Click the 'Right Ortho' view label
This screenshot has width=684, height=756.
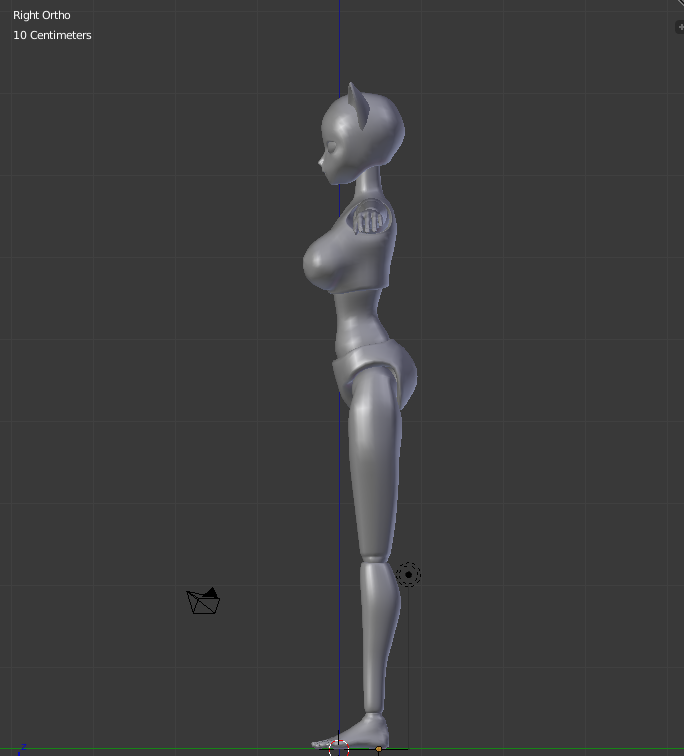coord(41,15)
